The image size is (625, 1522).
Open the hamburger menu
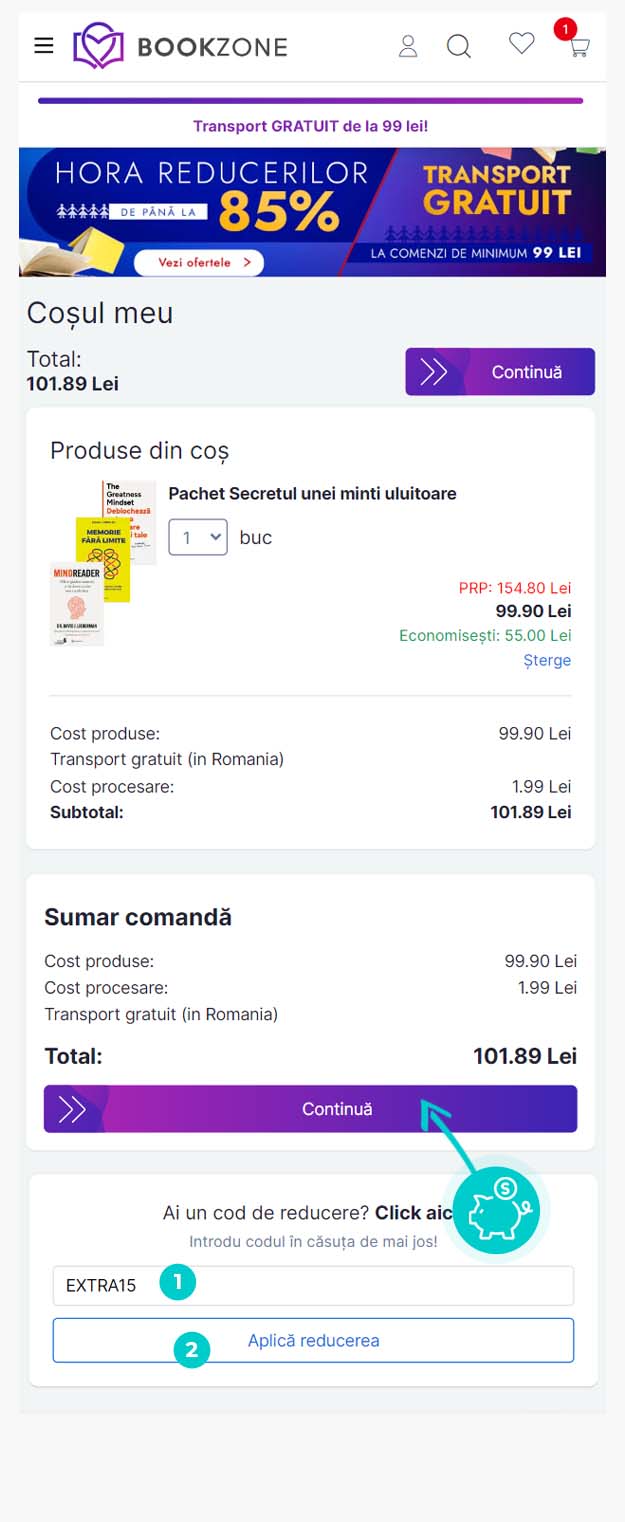[44, 45]
